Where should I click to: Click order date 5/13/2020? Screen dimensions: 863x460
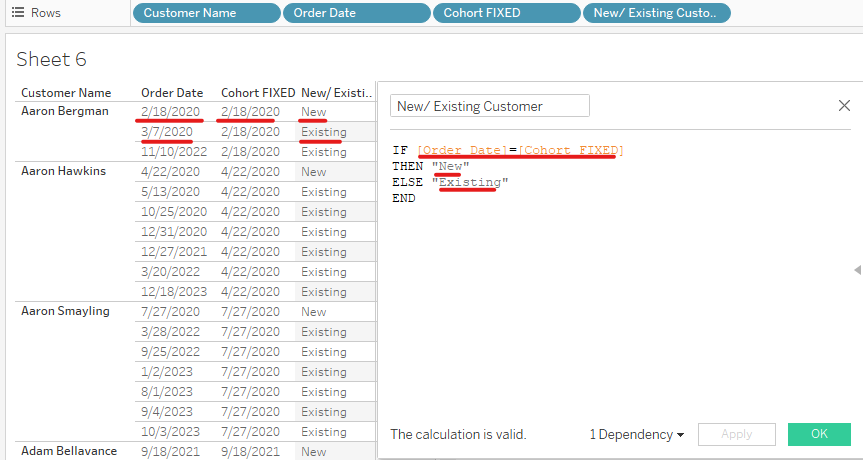[170, 191]
